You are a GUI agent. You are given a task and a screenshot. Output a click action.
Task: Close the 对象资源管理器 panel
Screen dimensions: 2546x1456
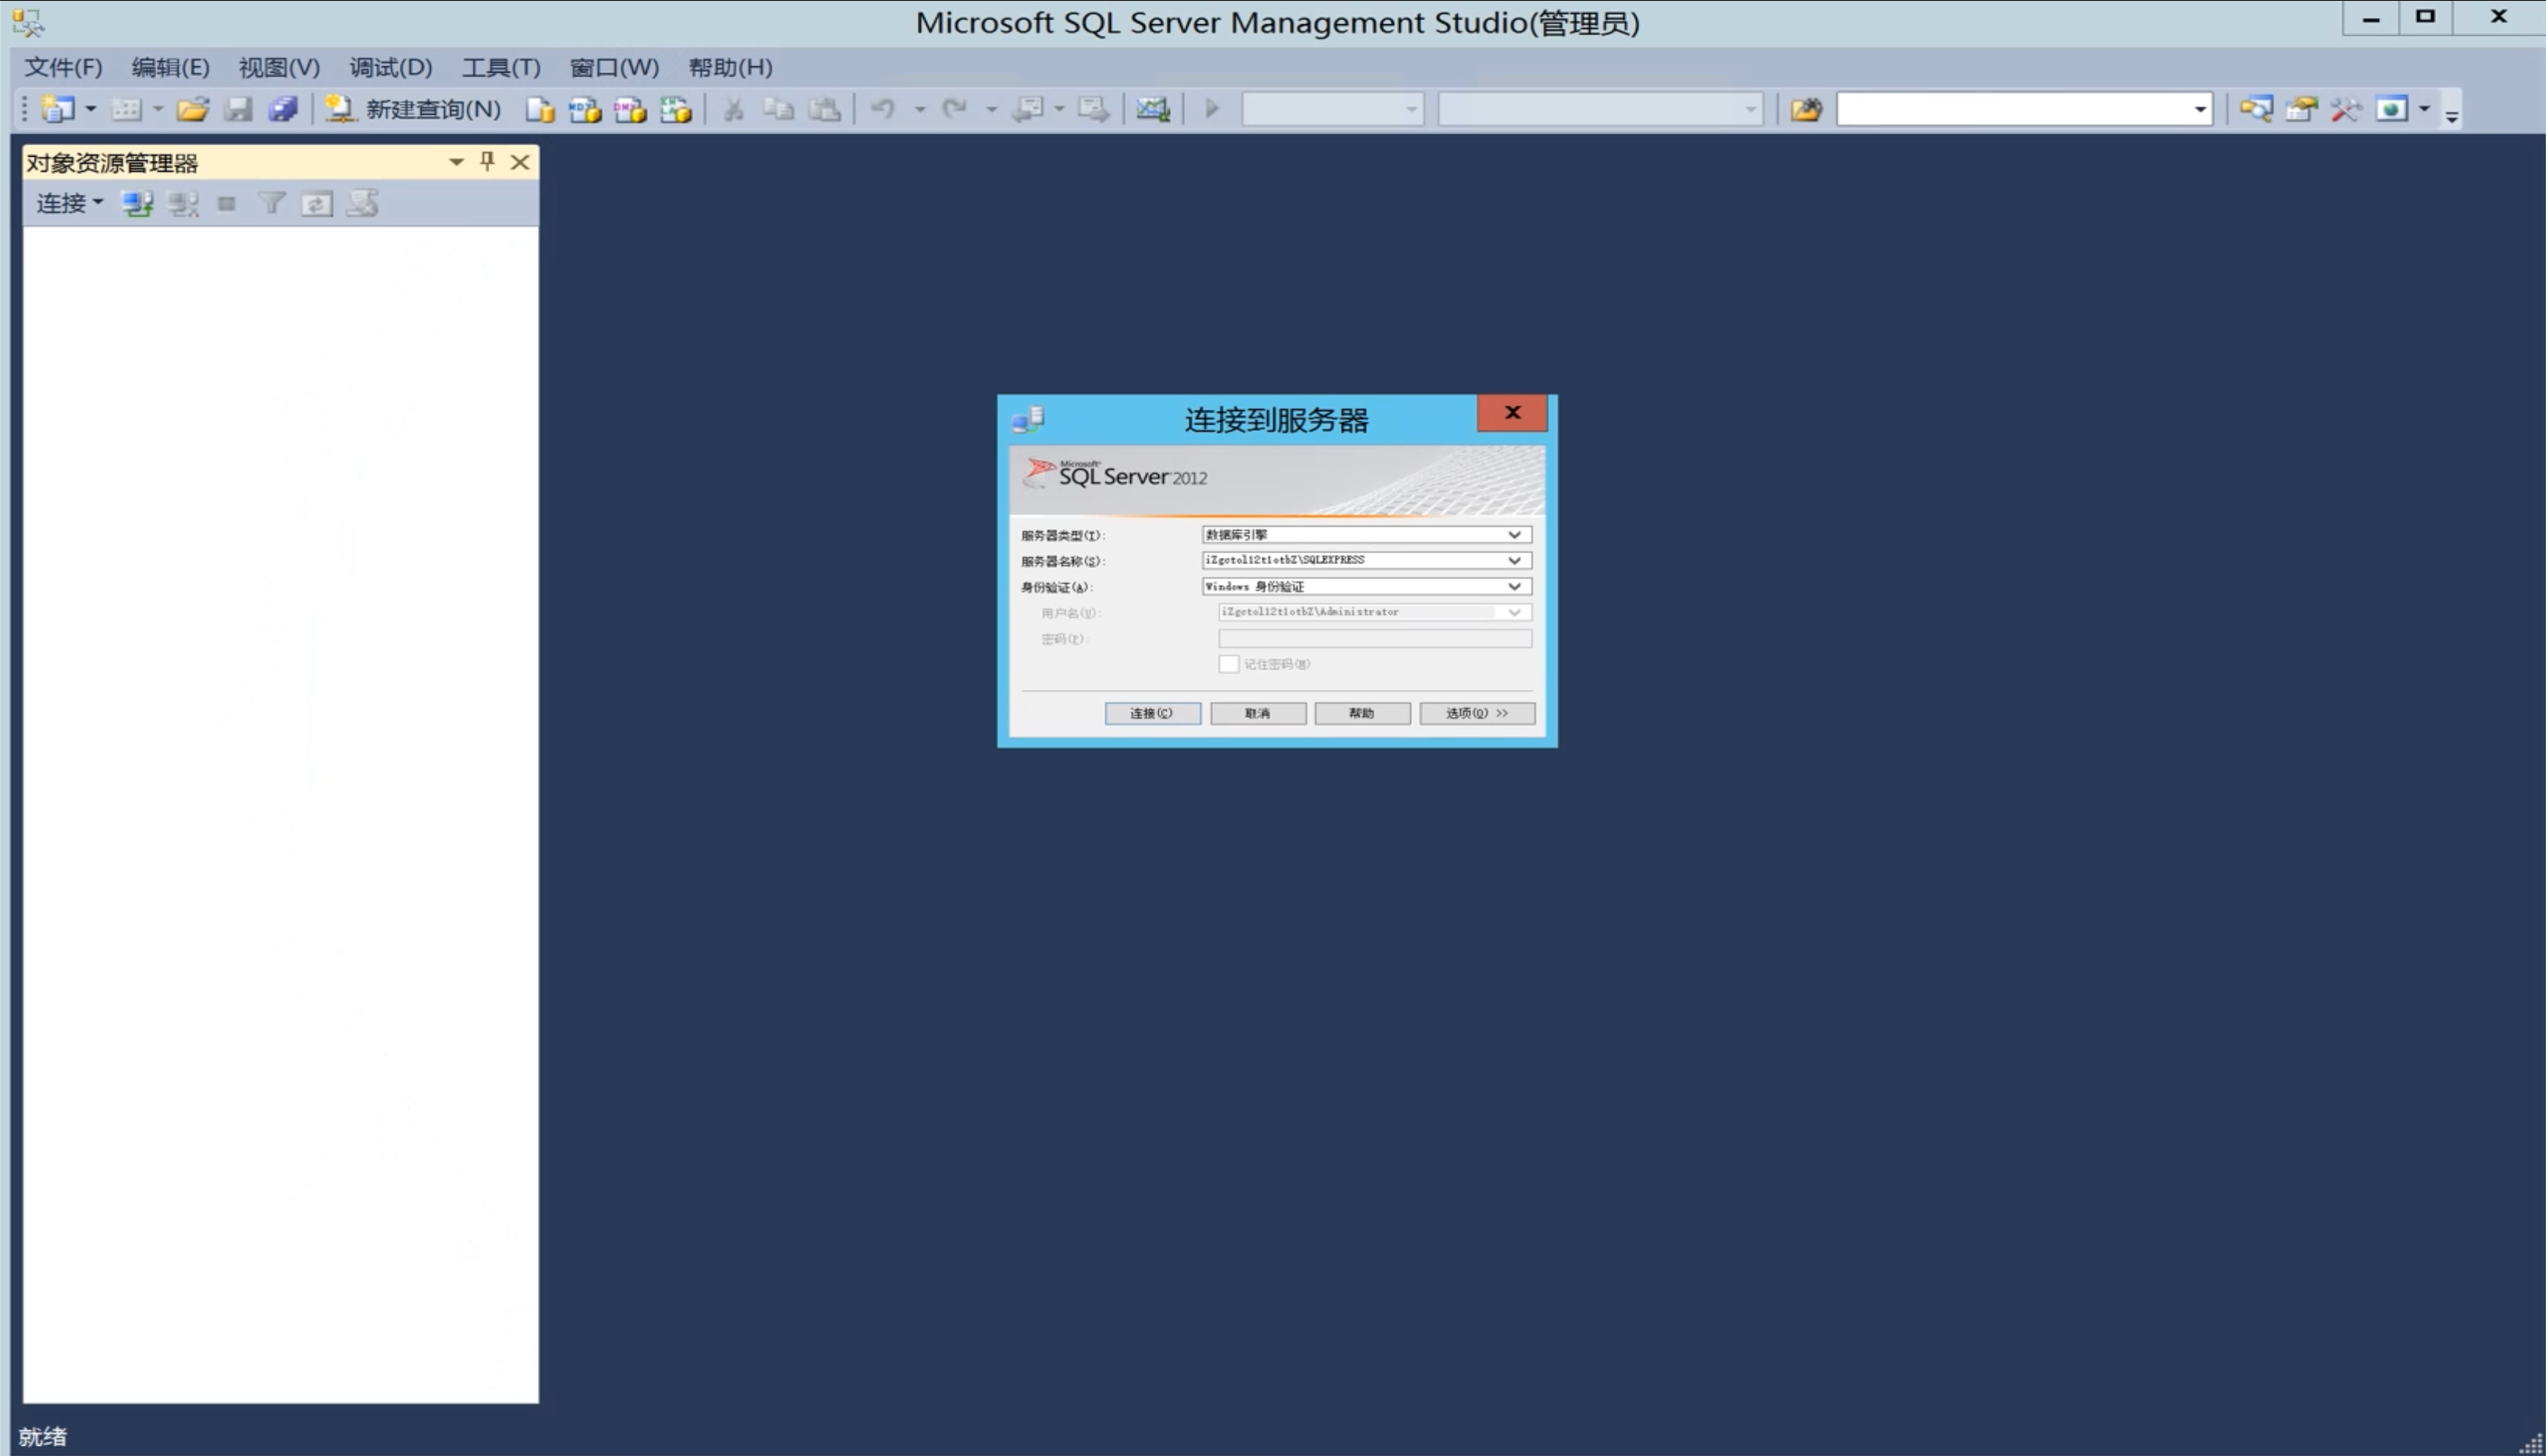[520, 162]
